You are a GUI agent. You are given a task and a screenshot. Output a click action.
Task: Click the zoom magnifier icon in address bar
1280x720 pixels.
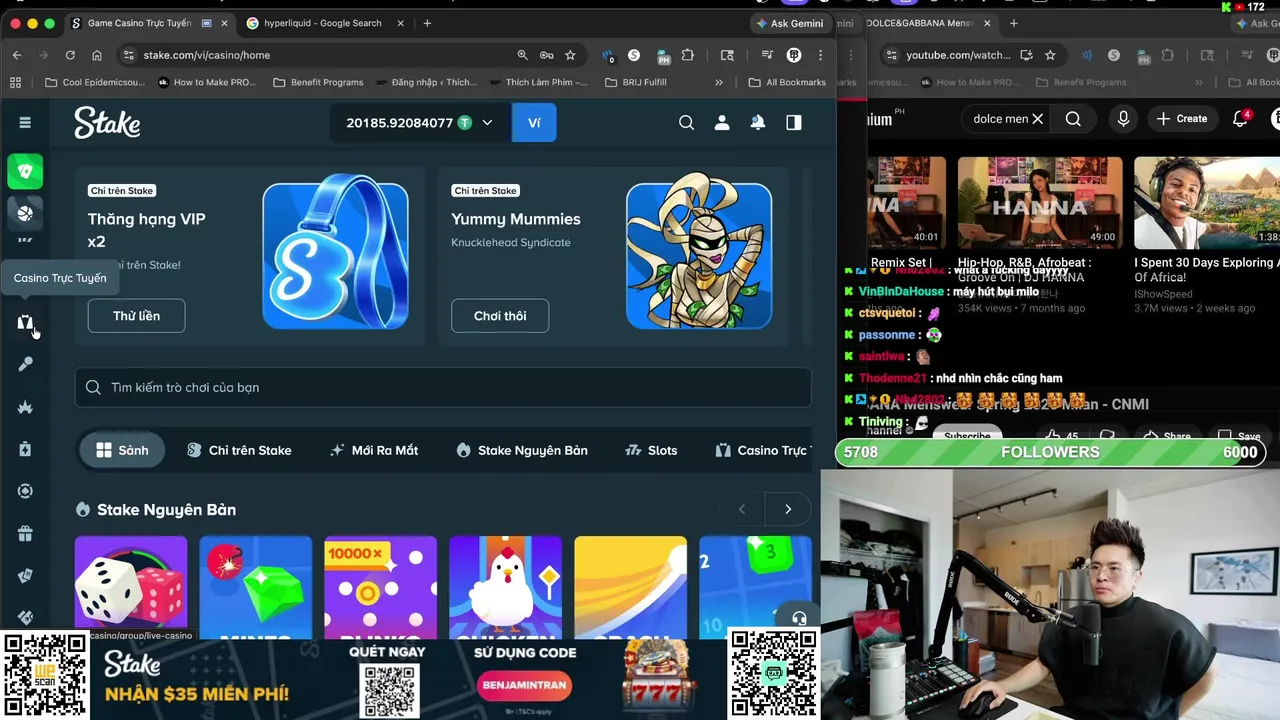pos(522,55)
